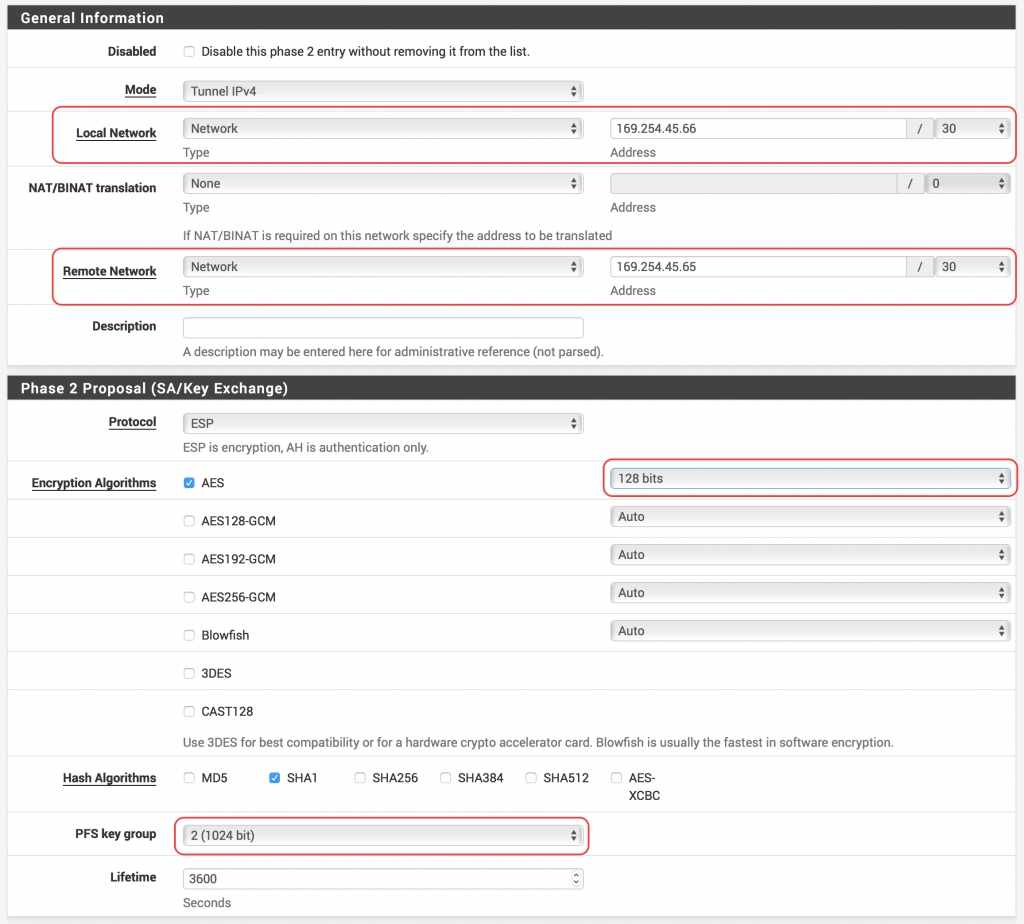The width and height of the screenshot is (1024, 924).
Task: Open the Mode dropdown showing Tunnel IPv4
Action: [382, 91]
